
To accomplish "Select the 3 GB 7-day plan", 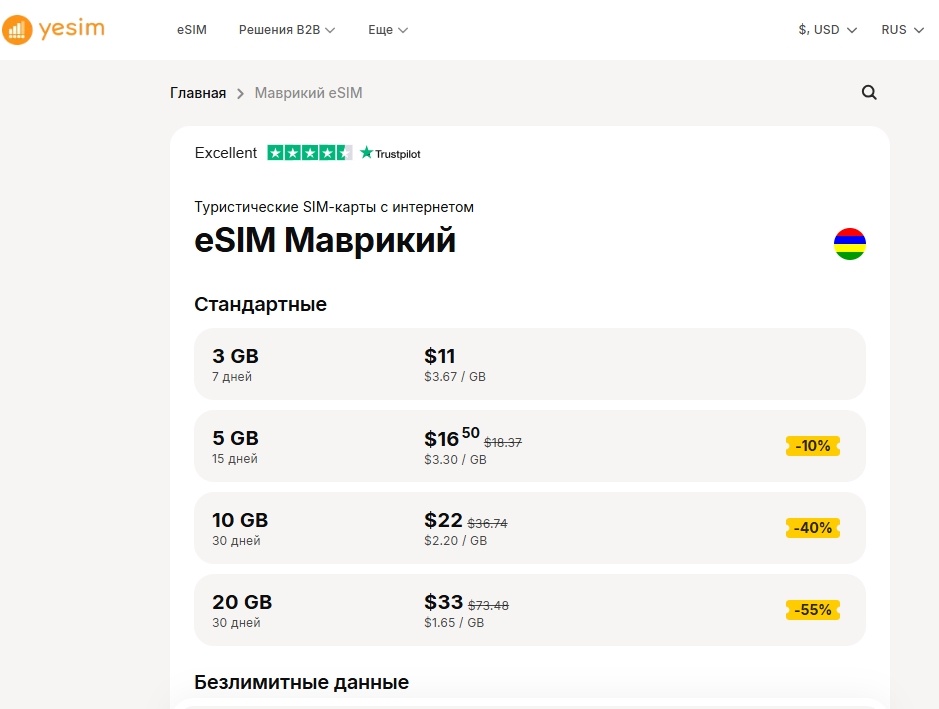I will pos(529,364).
